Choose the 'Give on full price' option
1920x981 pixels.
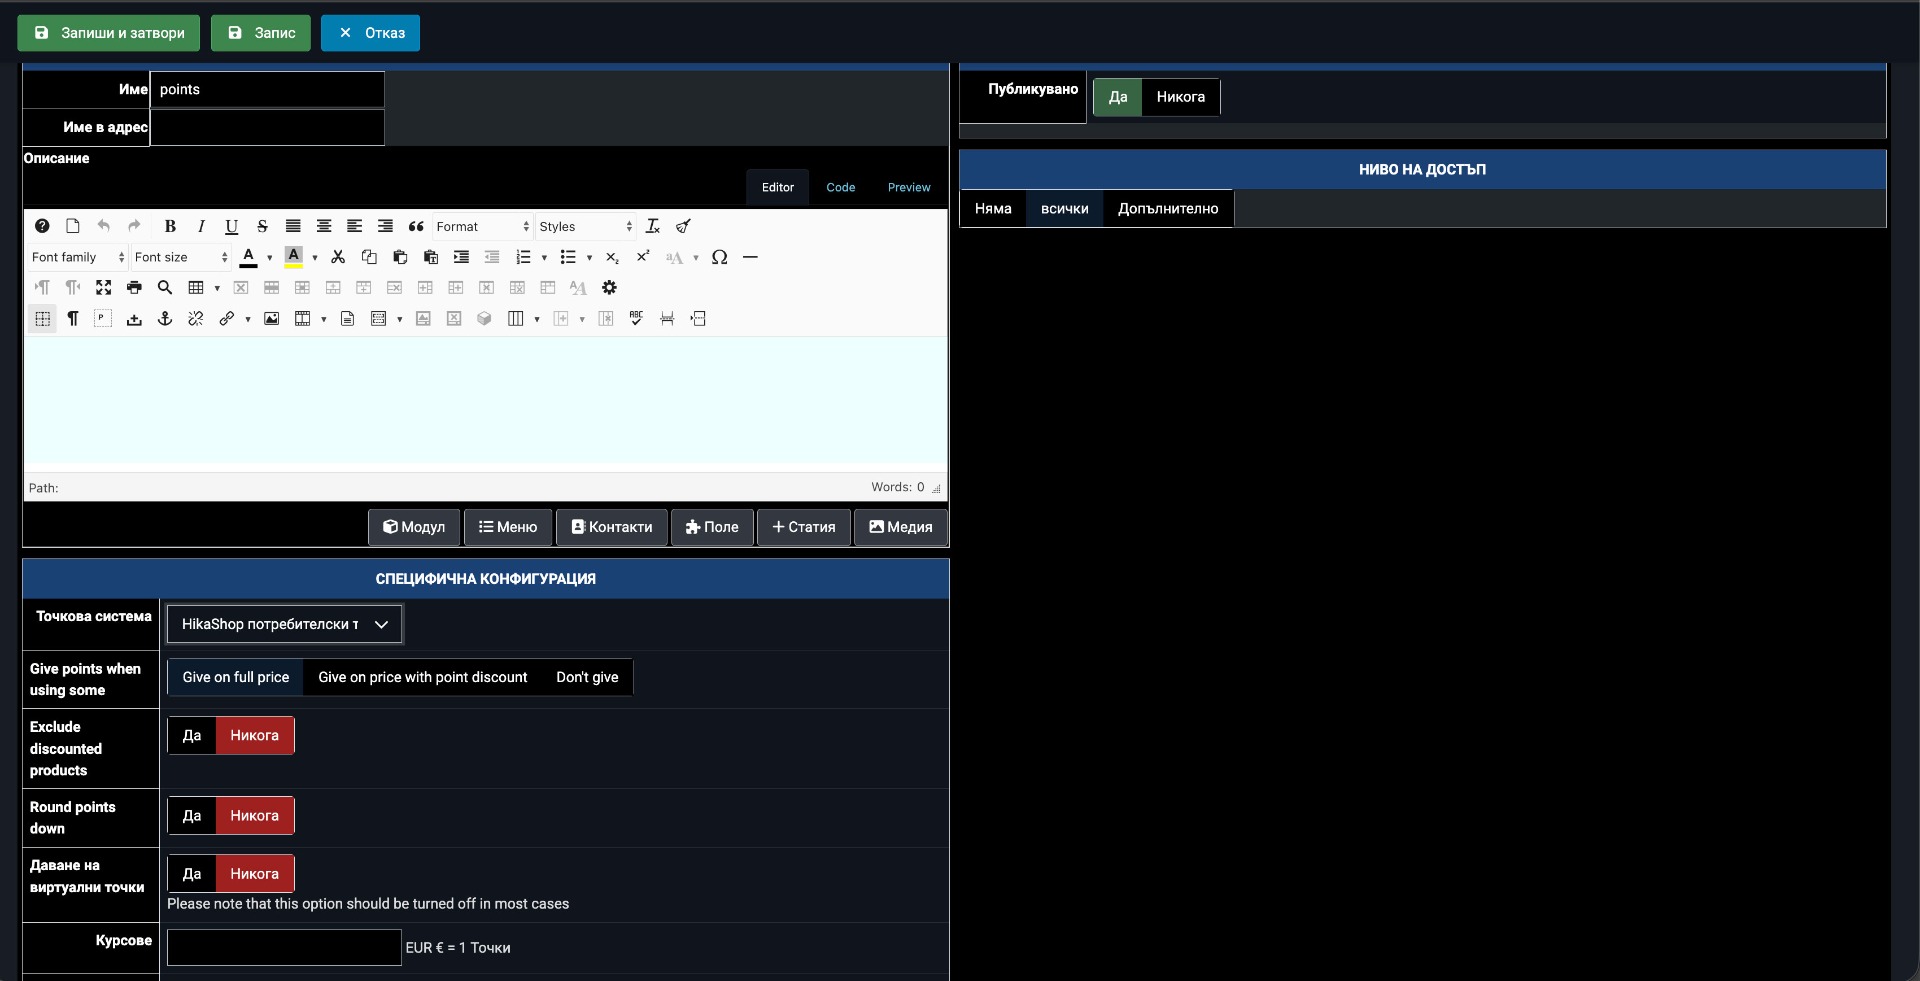click(236, 677)
